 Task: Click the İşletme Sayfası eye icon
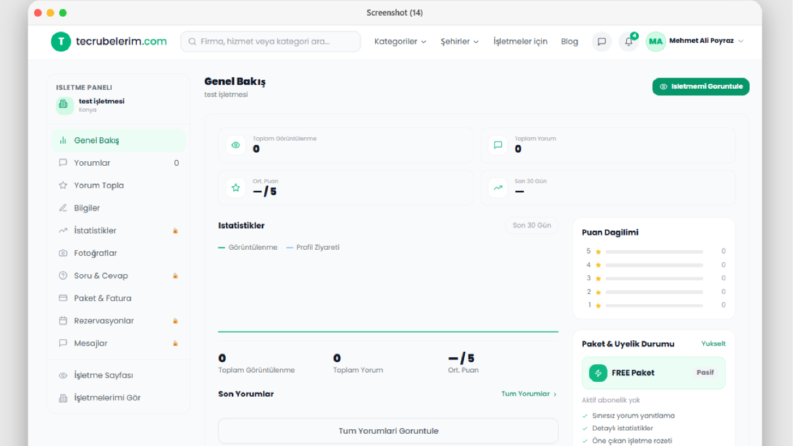(63, 375)
